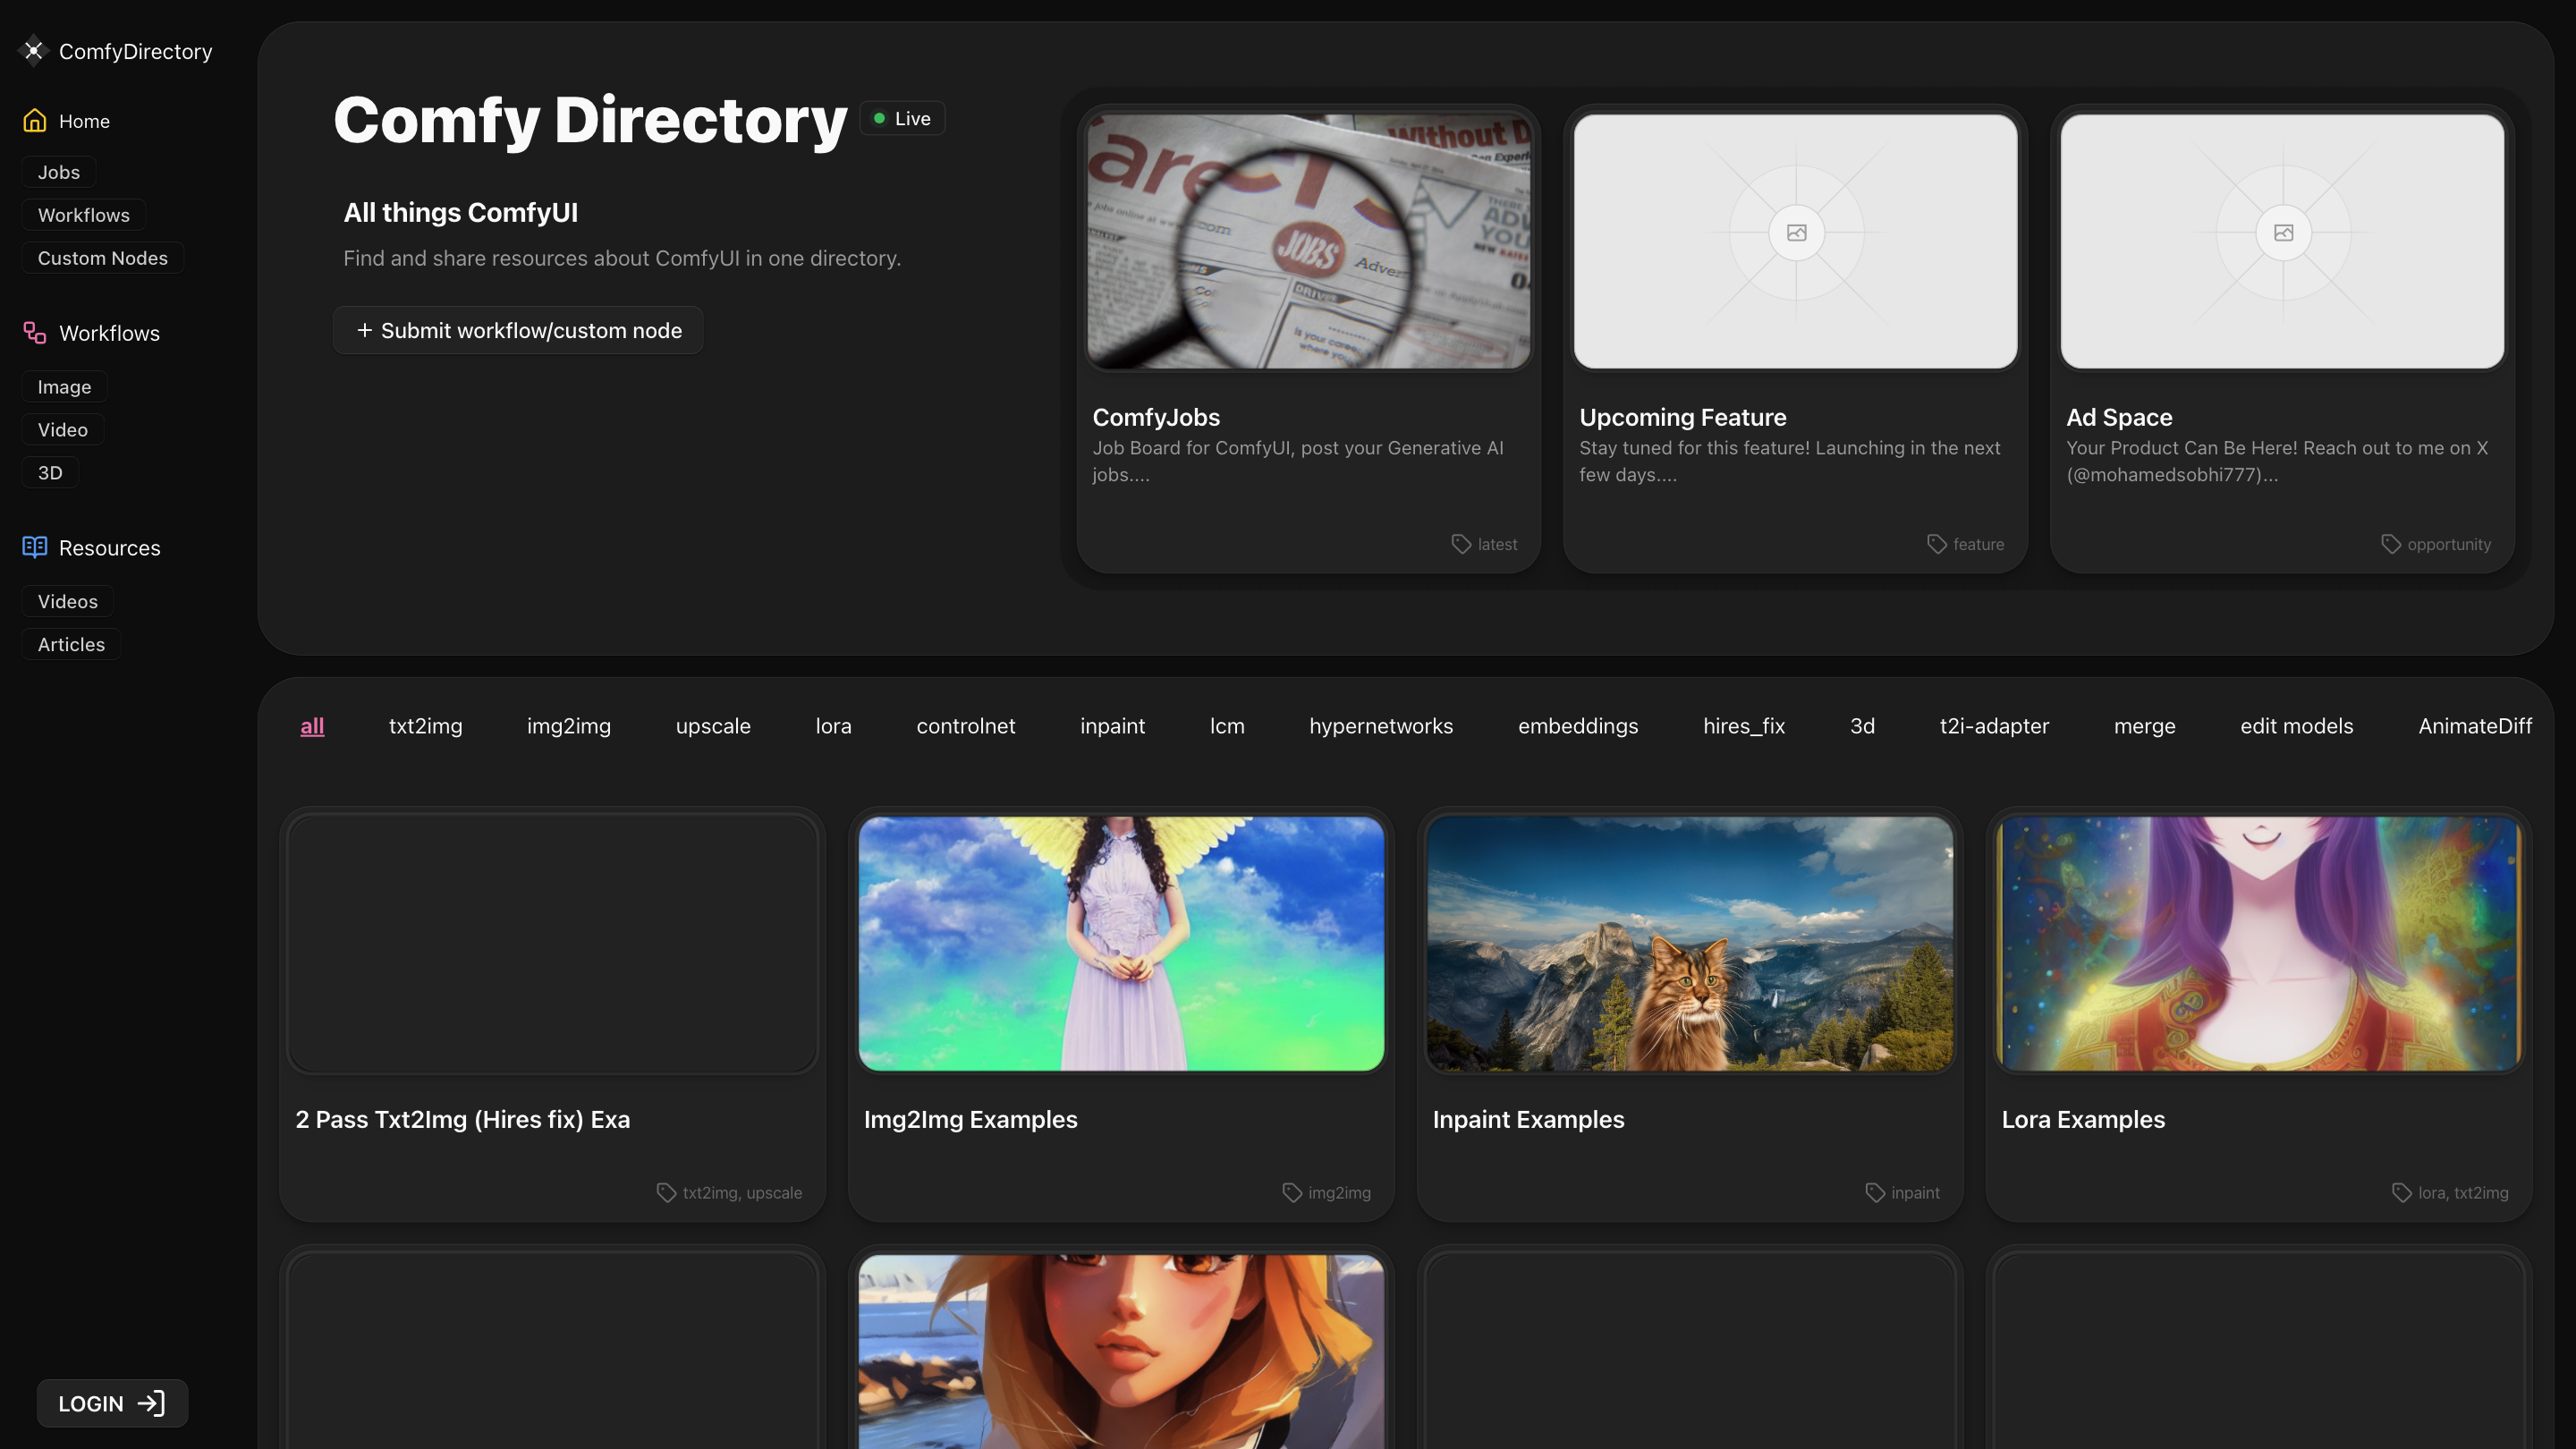Open the Inpaint Examples thumbnail image
This screenshot has height=1449, width=2576.
tap(1688, 944)
